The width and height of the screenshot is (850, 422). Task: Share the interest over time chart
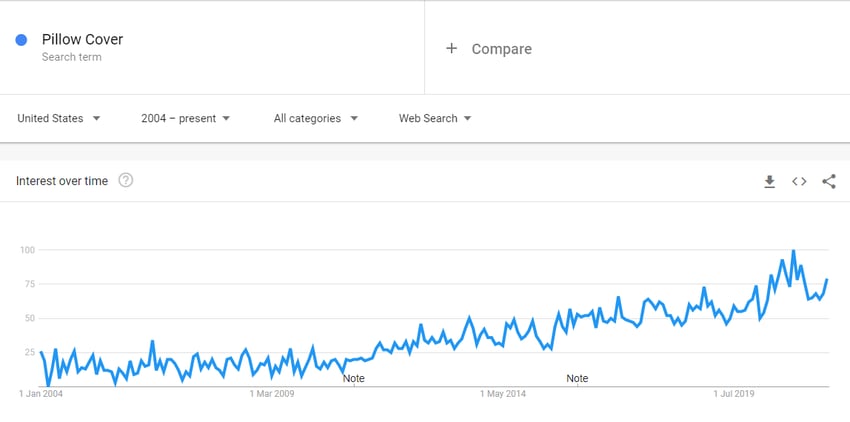829,182
